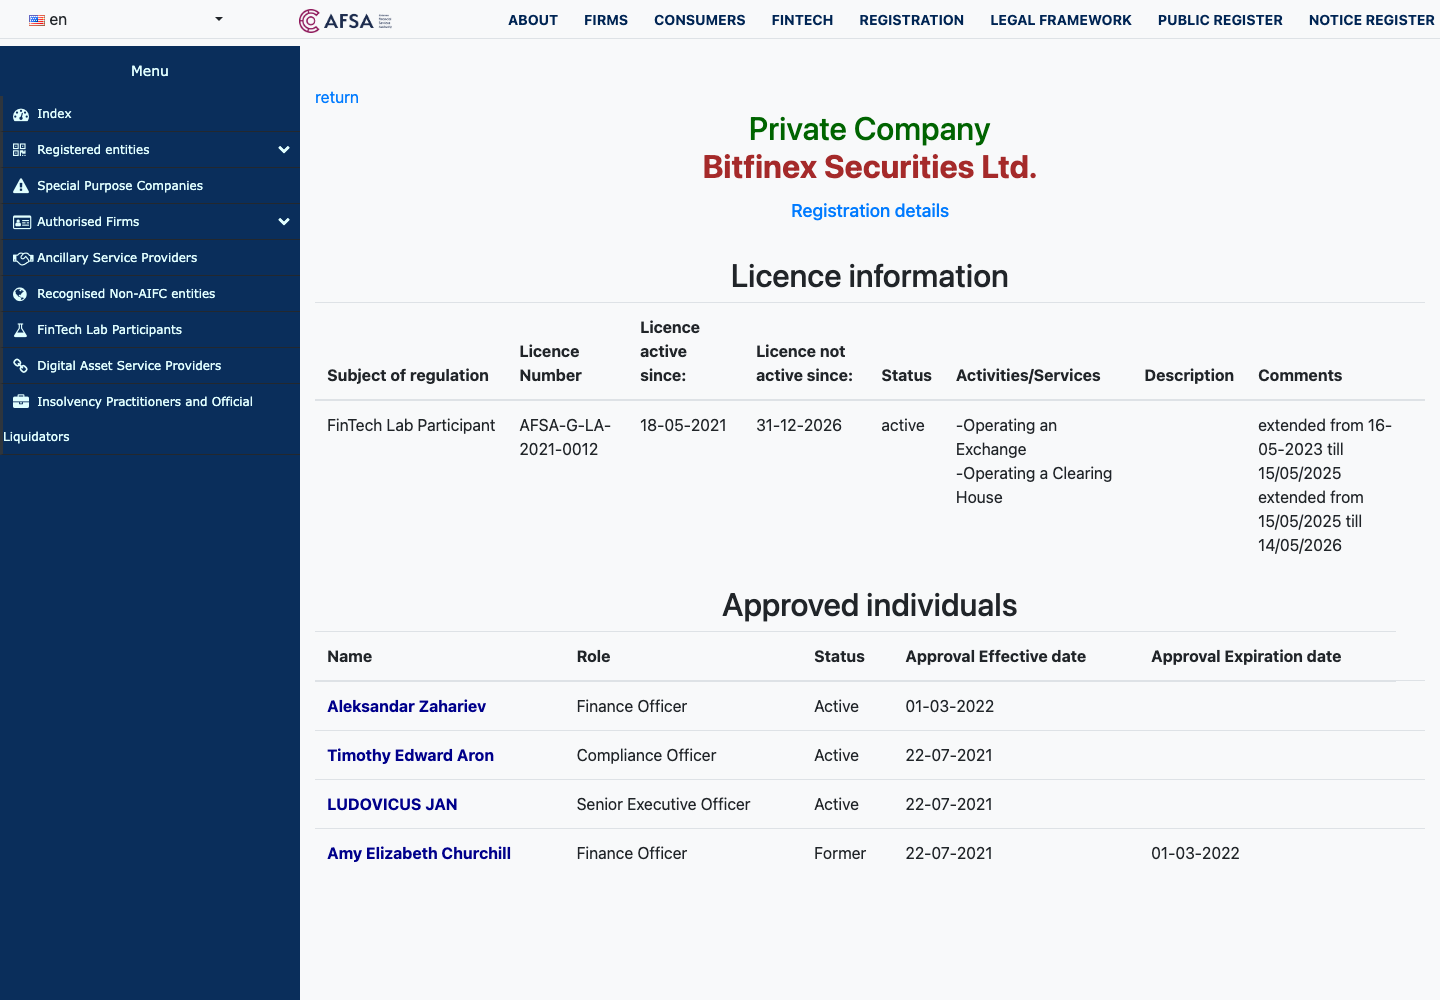Open LUDOVICUS JAN's profile link
The width and height of the screenshot is (1440, 1000).
(392, 804)
